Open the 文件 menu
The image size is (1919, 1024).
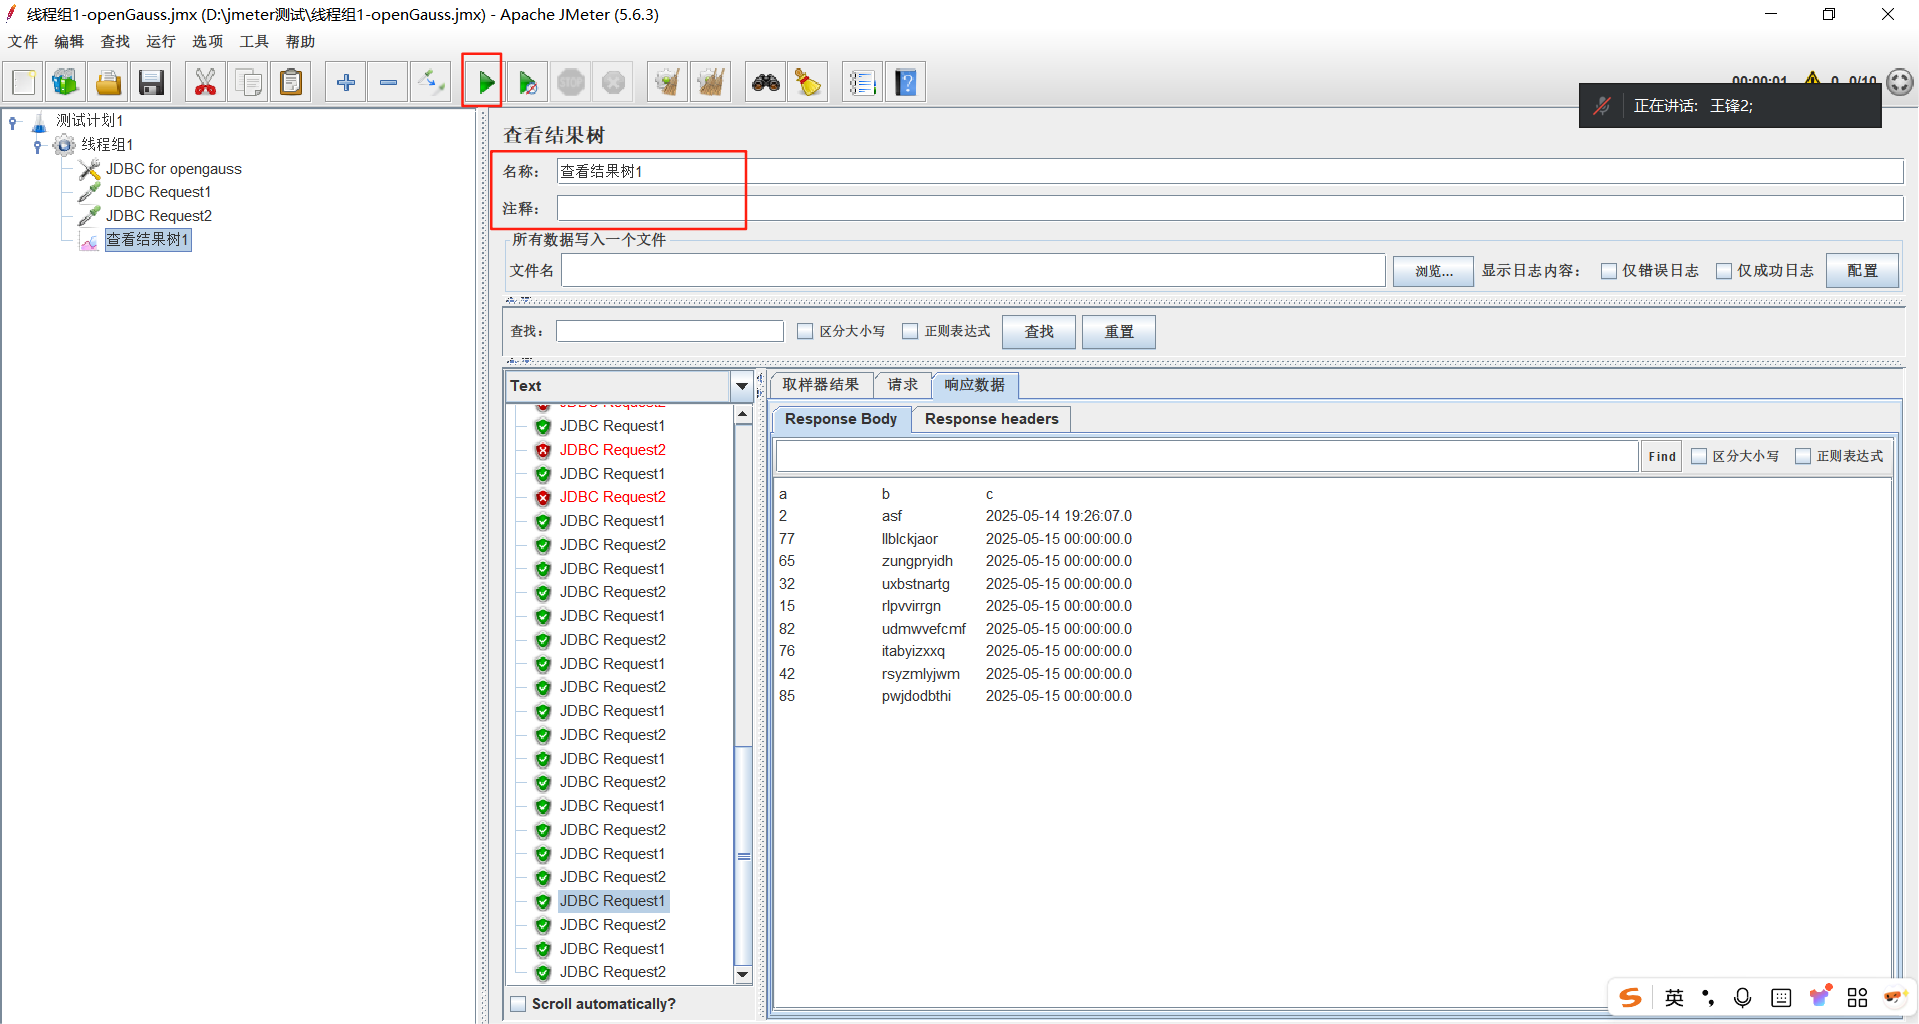23,41
